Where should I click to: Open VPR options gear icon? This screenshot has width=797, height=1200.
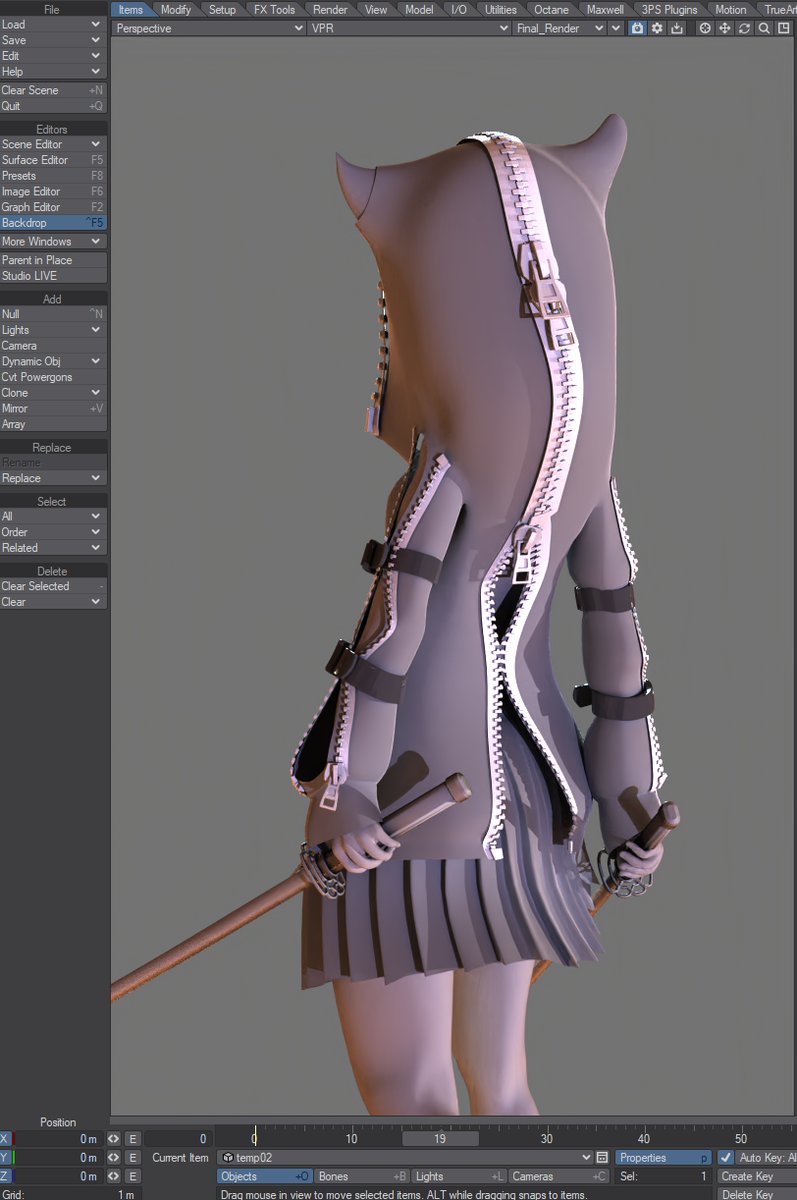click(657, 28)
